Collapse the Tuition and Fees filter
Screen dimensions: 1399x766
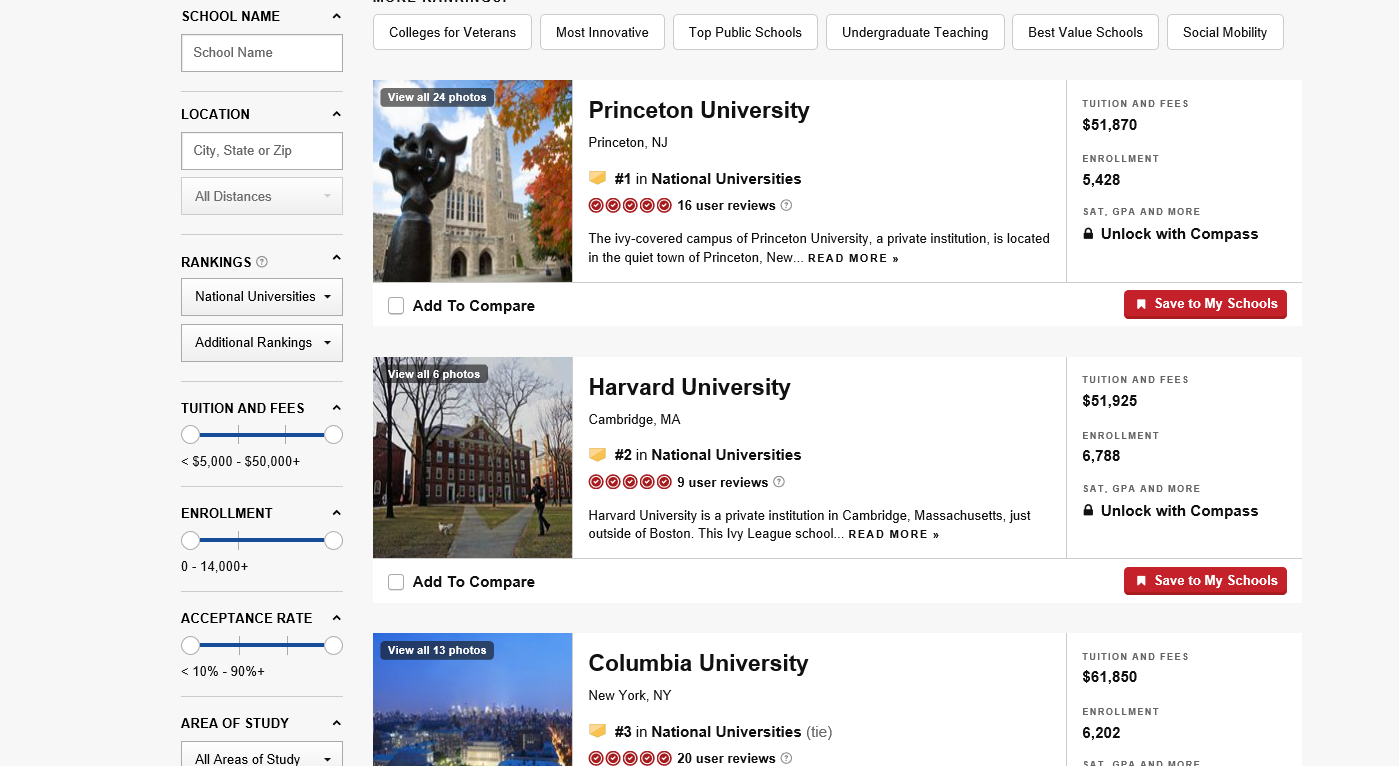tap(336, 408)
